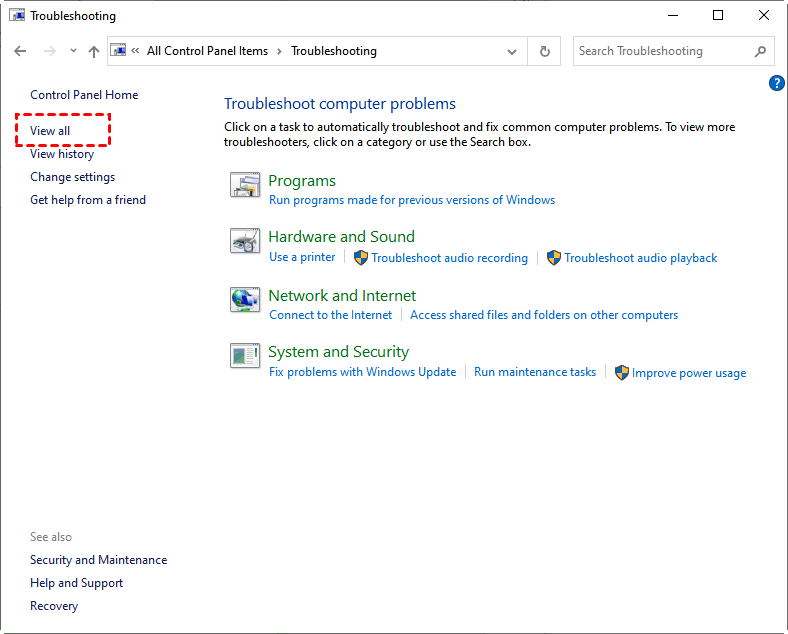Image resolution: width=788 pixels, height=634 pixels.
Task: Click shield icon beside Improve power usage
Action: click(x=622, y=373)
